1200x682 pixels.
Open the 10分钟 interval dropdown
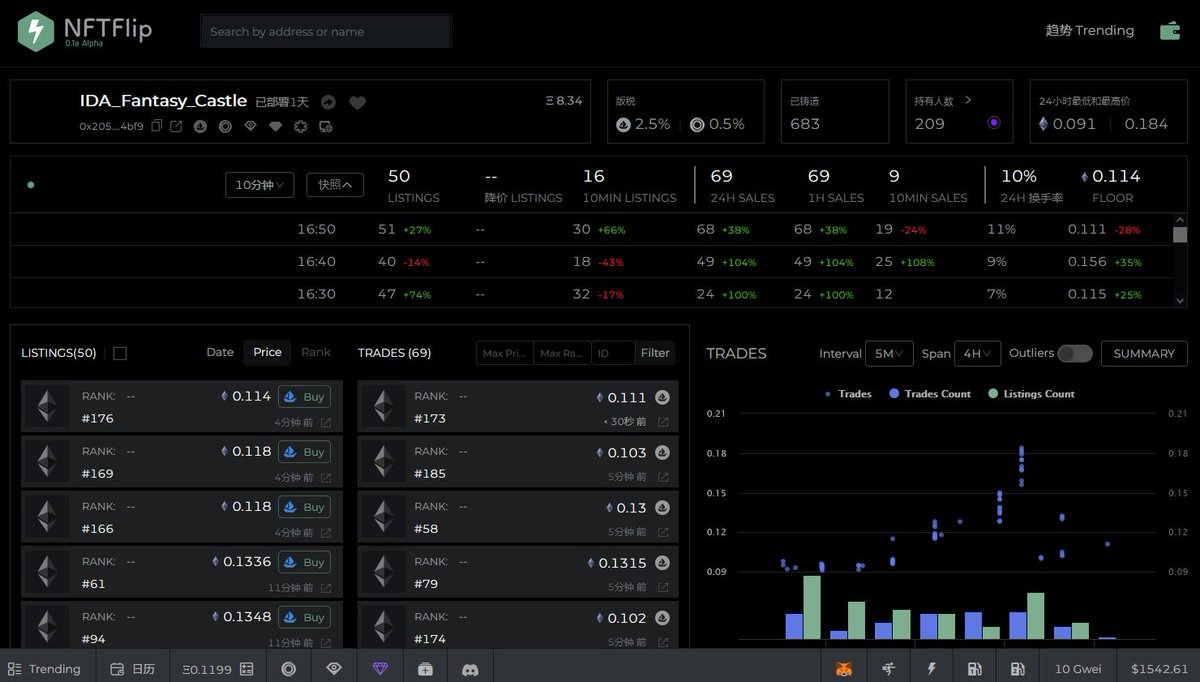[259, 184]
